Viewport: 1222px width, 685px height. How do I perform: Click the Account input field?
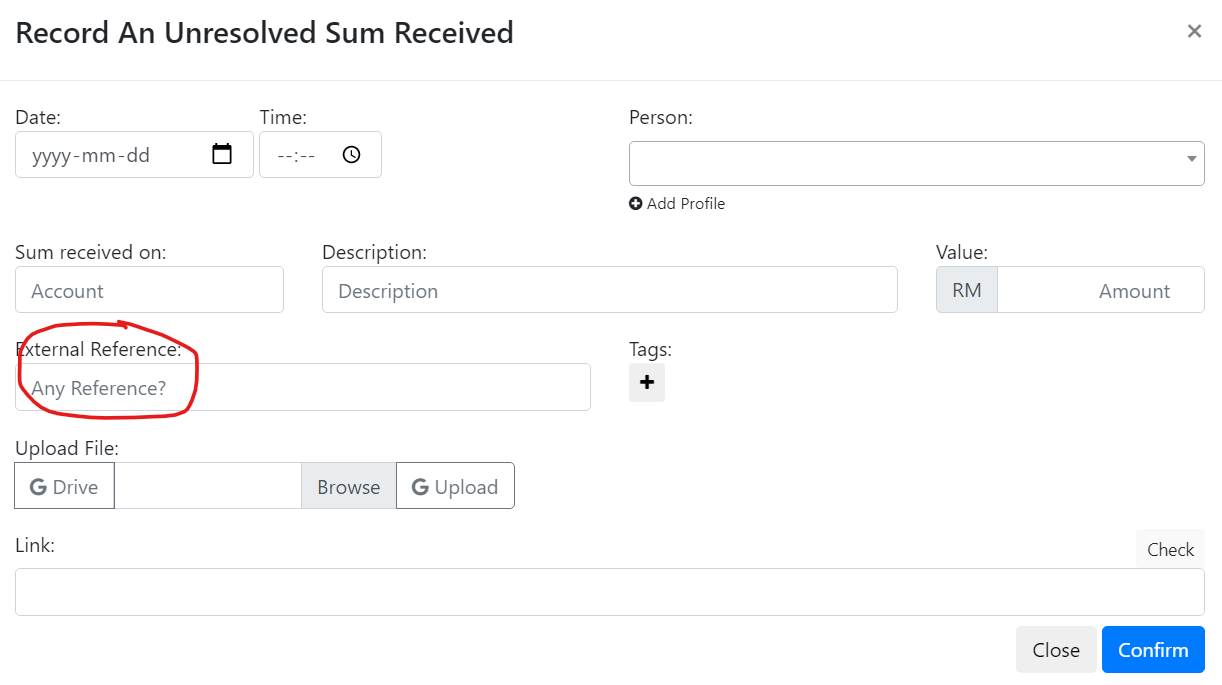(149, 290)
